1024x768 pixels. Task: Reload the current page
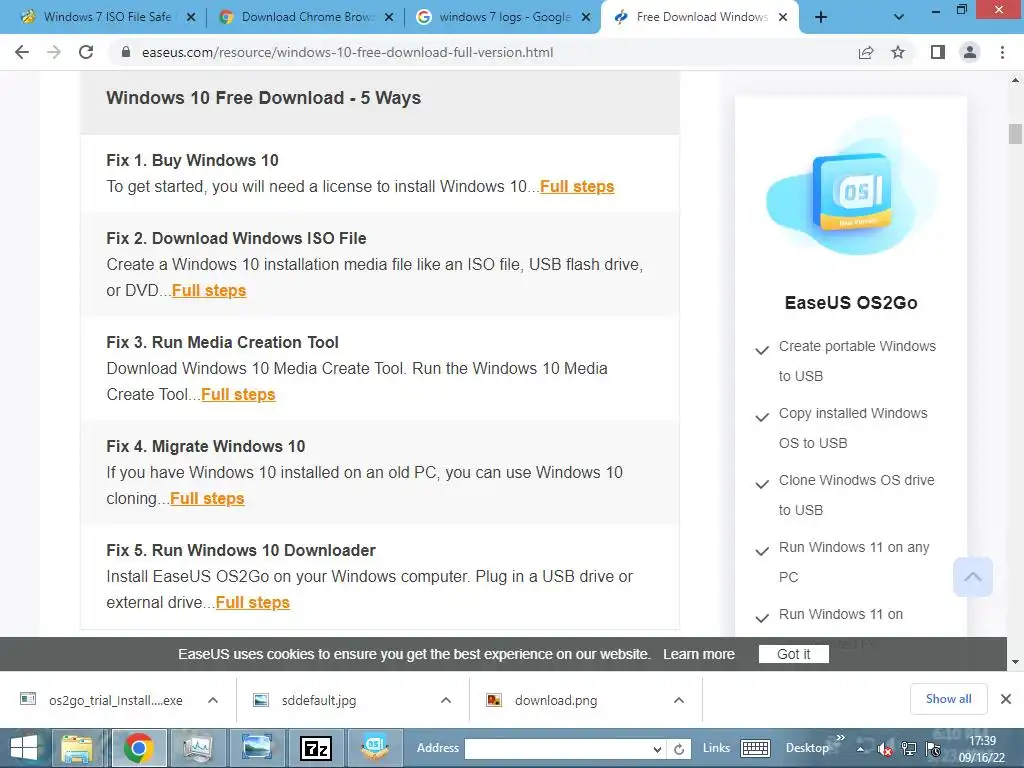pyautogui.click(x=86, y=52)
